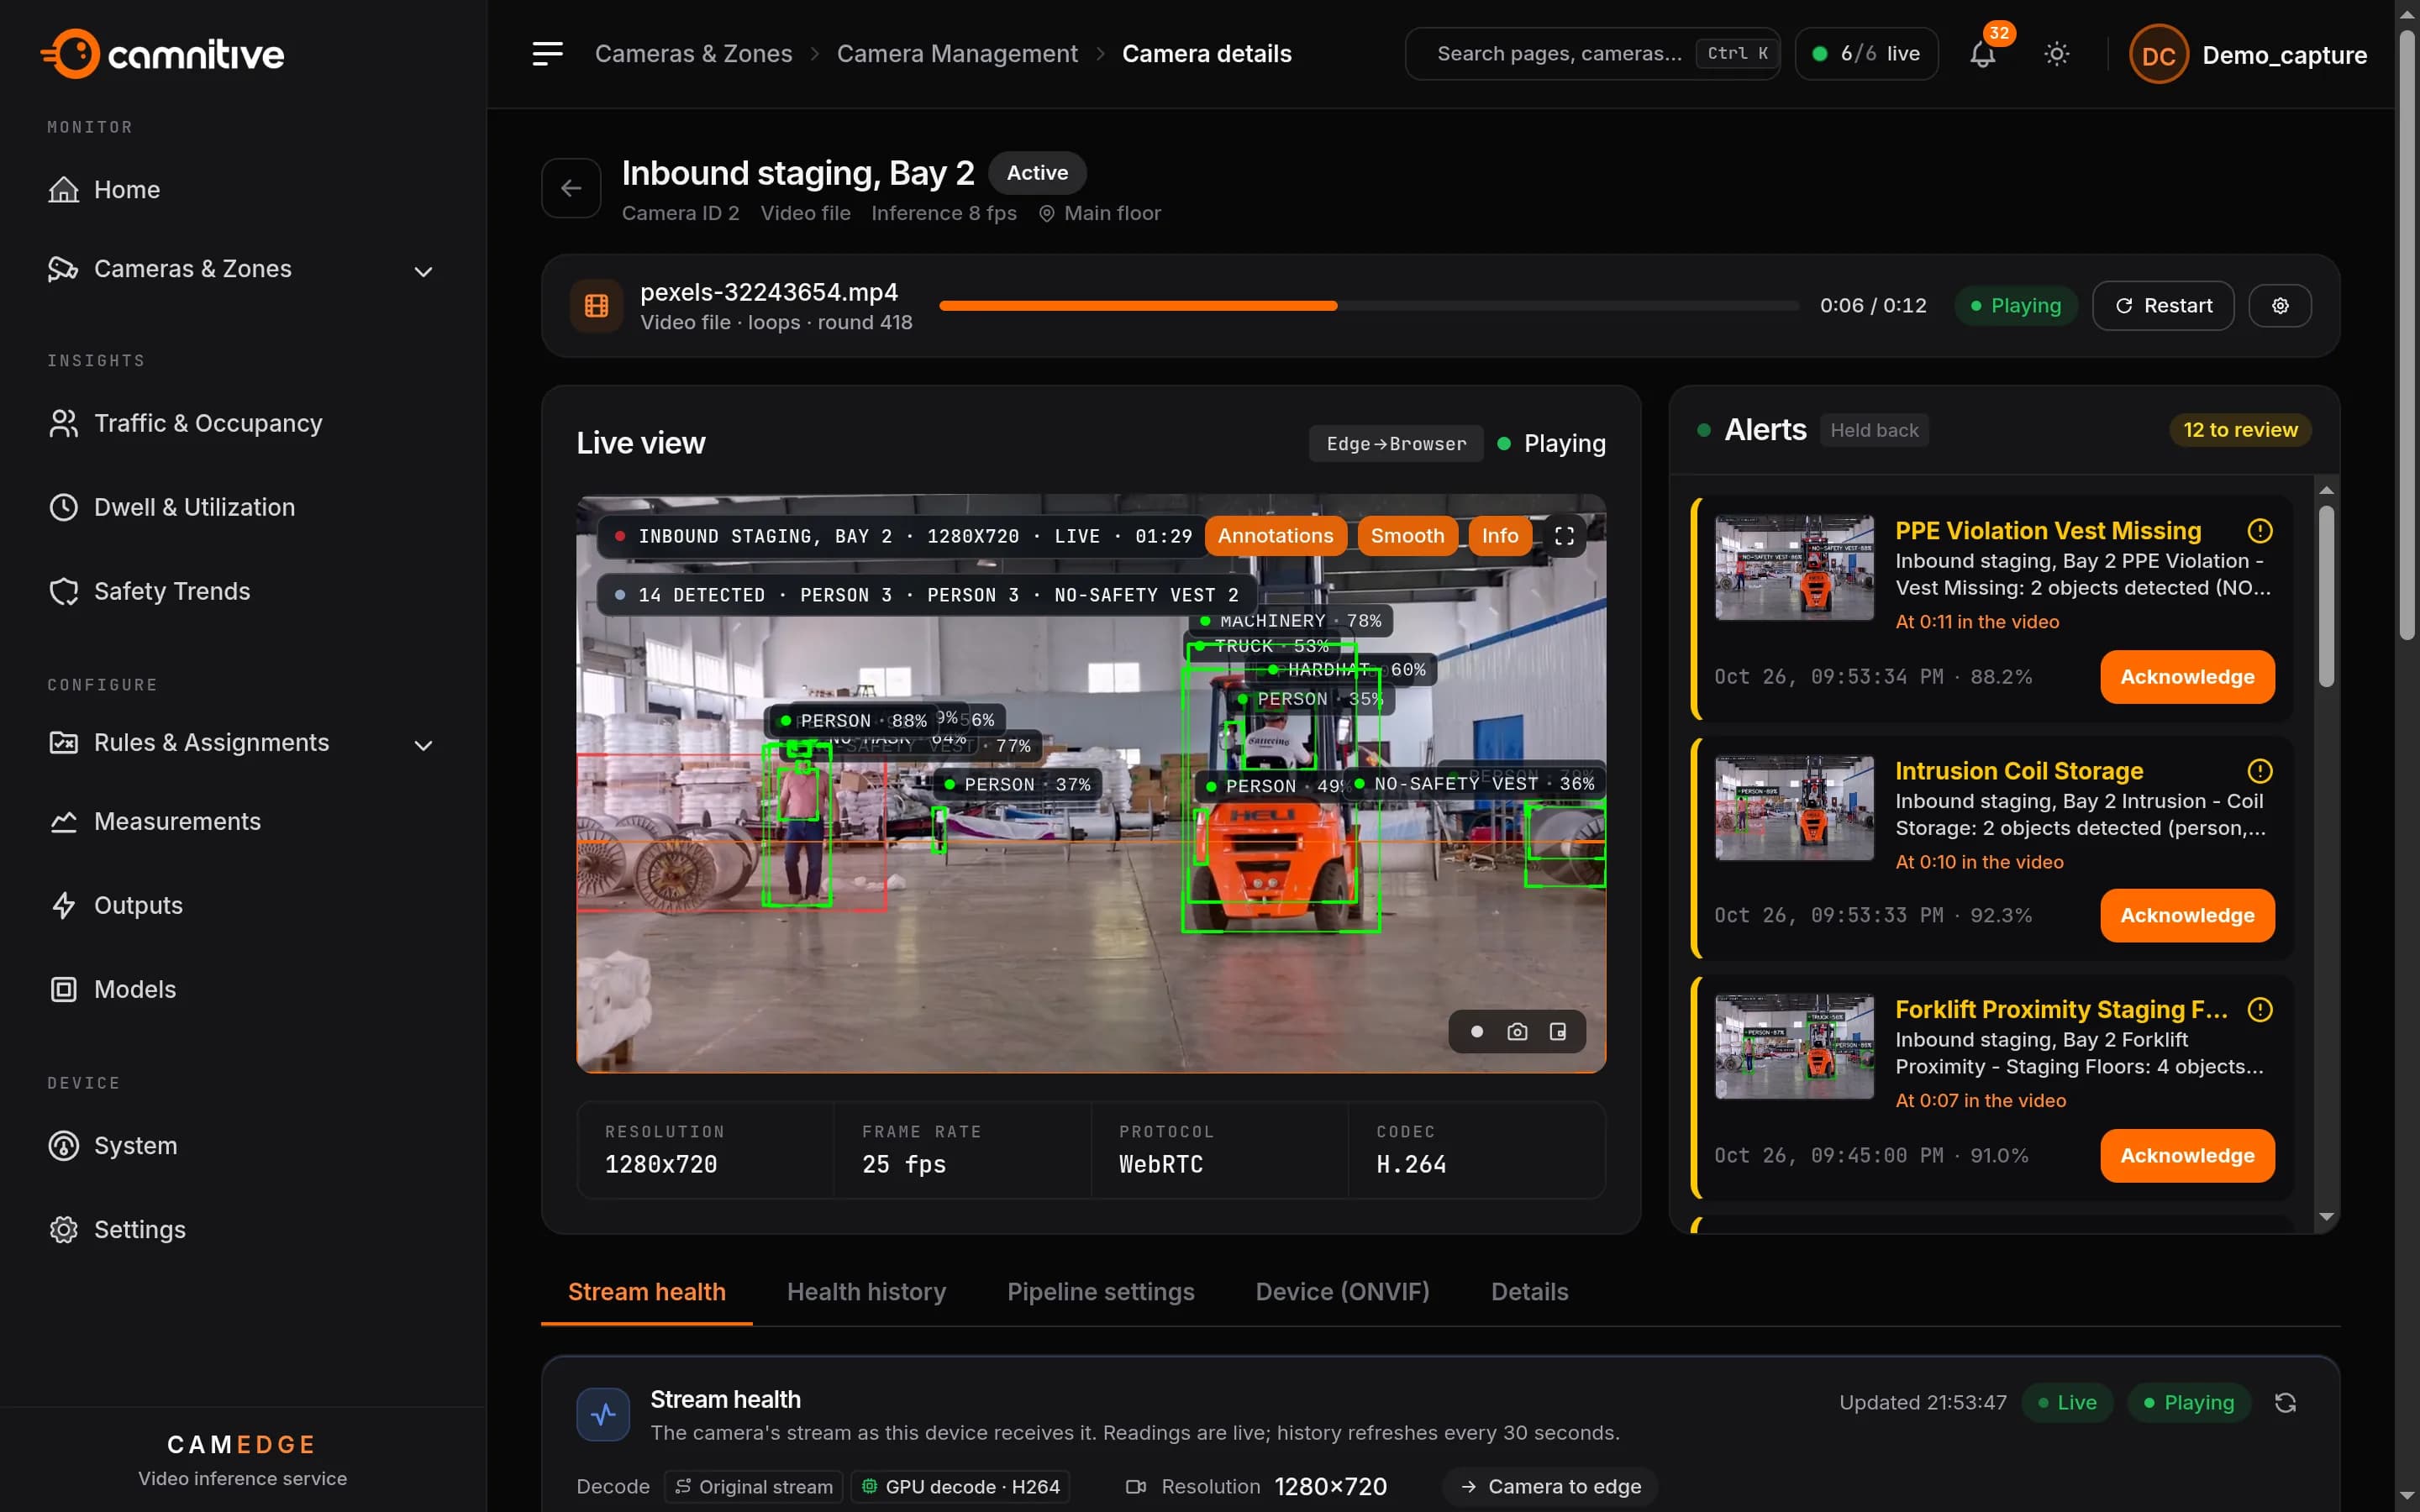Toggle Smooth mode on live view

tap(1407, 536)
